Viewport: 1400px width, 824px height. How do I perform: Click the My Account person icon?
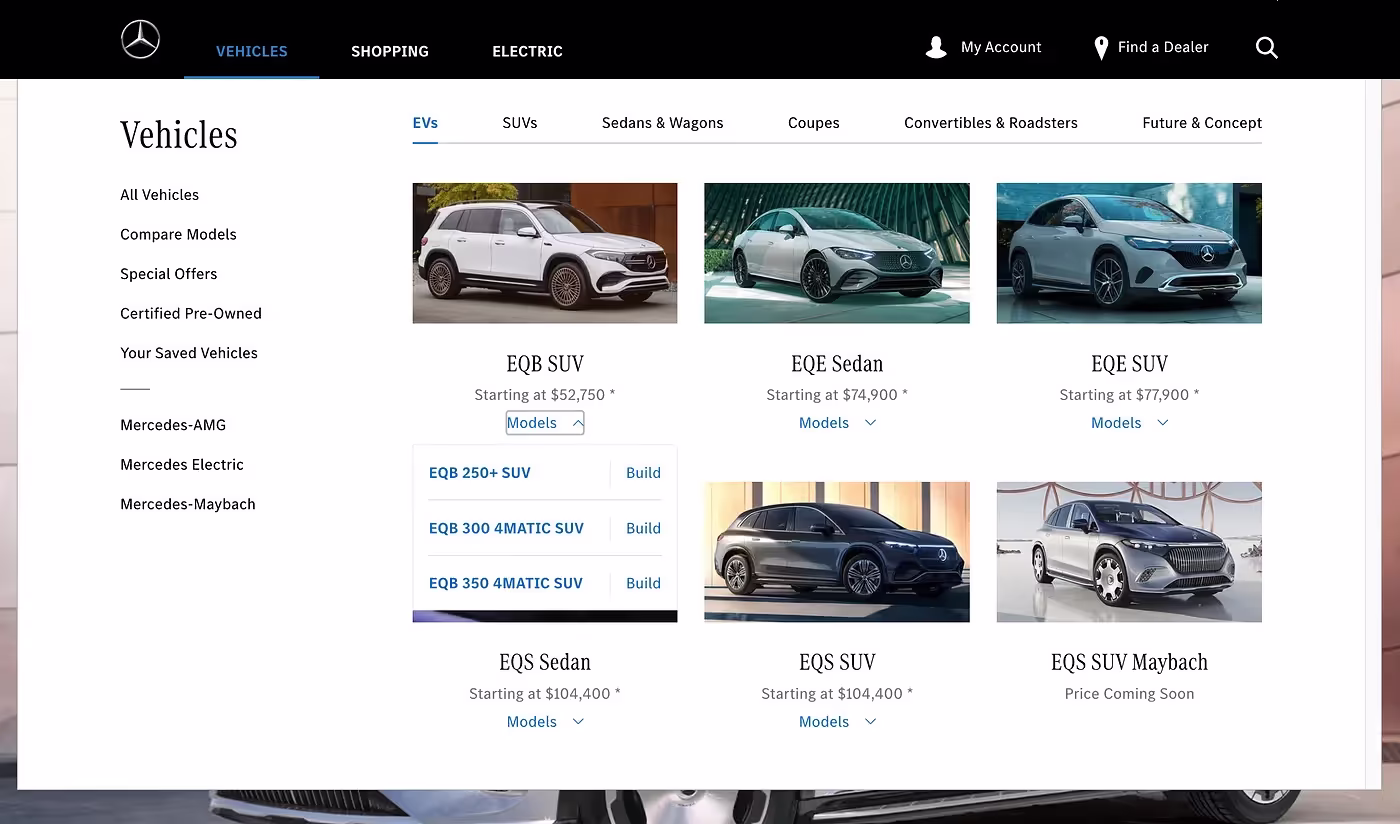pos(936,48)
